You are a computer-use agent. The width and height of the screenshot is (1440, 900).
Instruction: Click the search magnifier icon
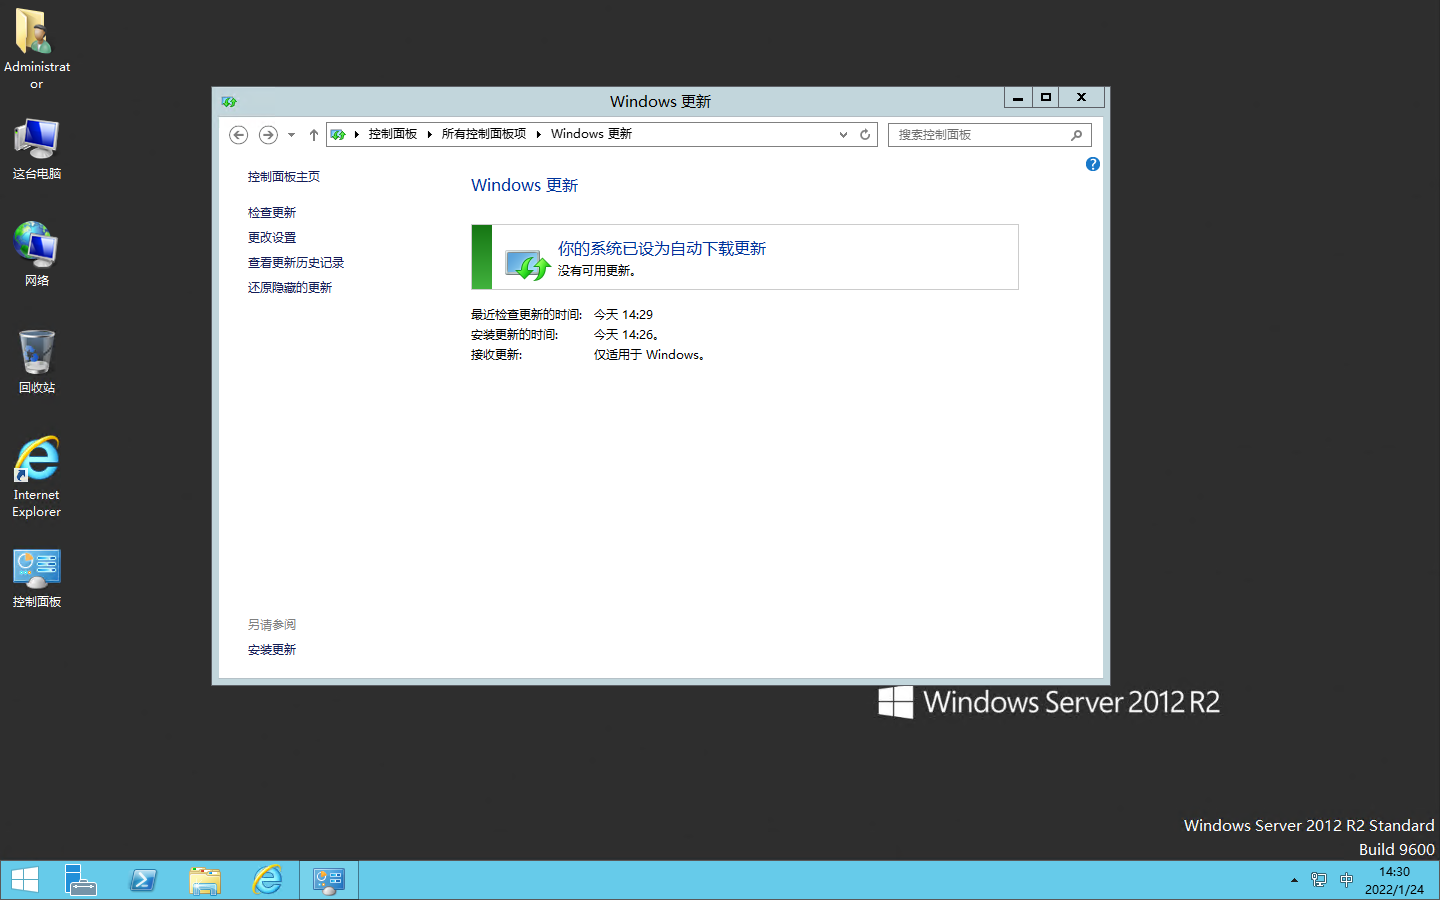(x=1077, y=135)
